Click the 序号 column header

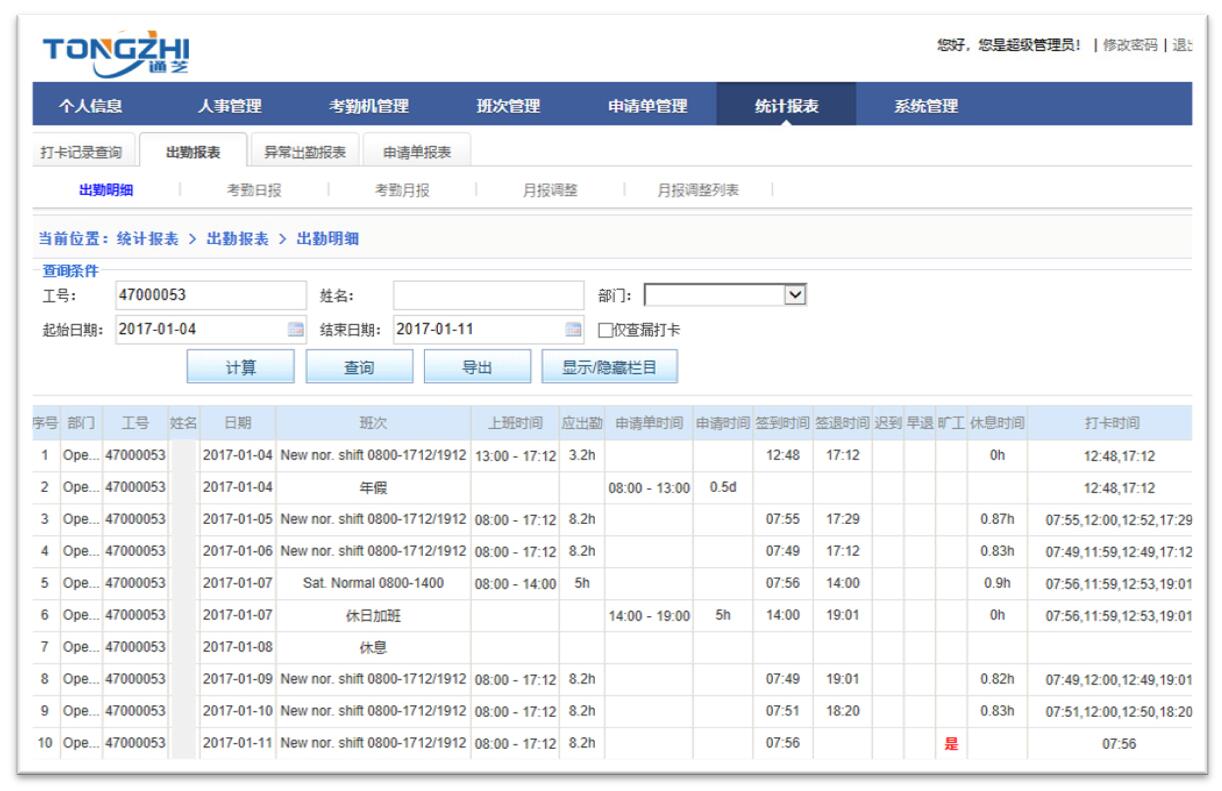point(45,423)
